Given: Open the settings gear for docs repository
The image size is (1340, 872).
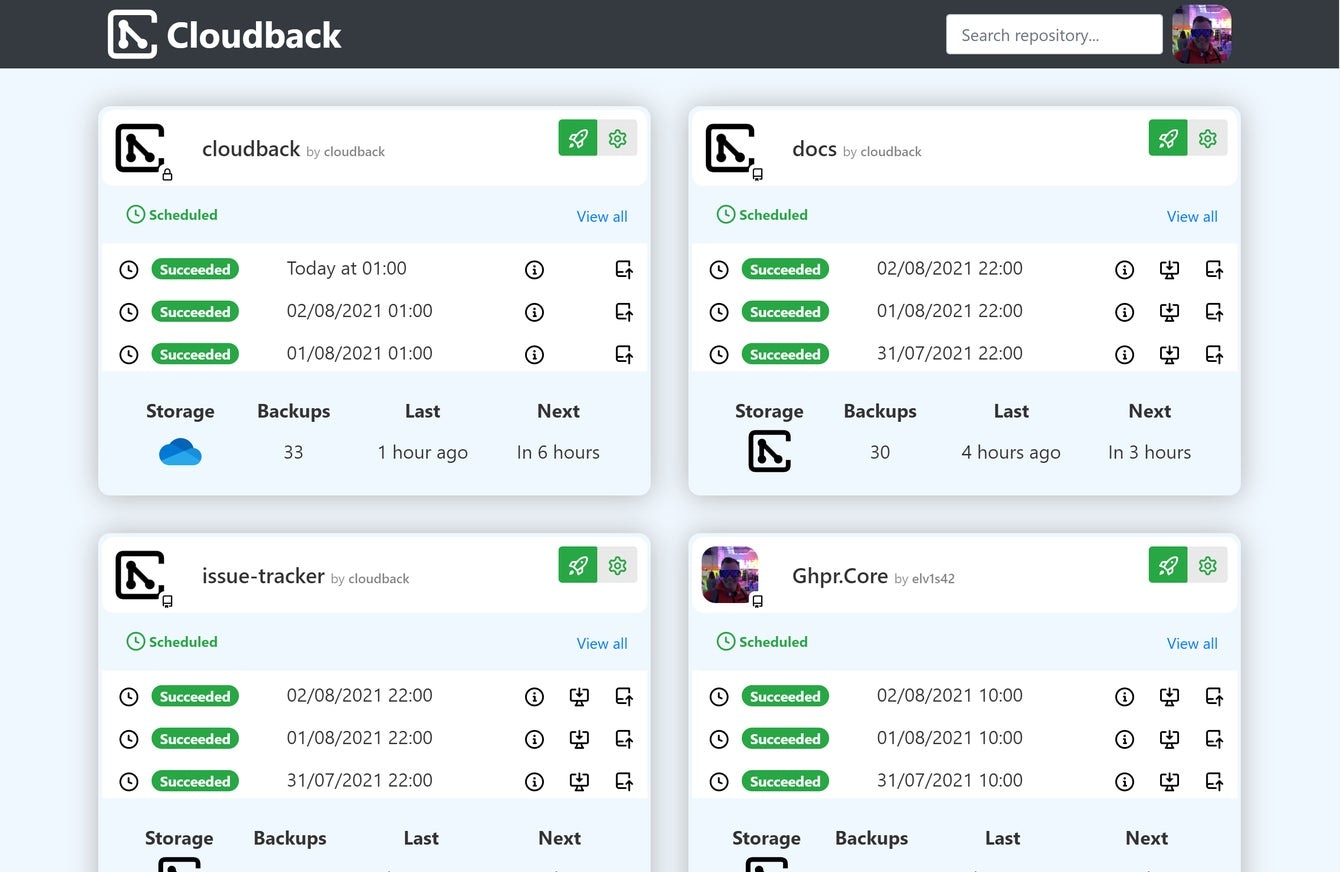Looking at the screenshot, I should click(x=1207, y=138).
